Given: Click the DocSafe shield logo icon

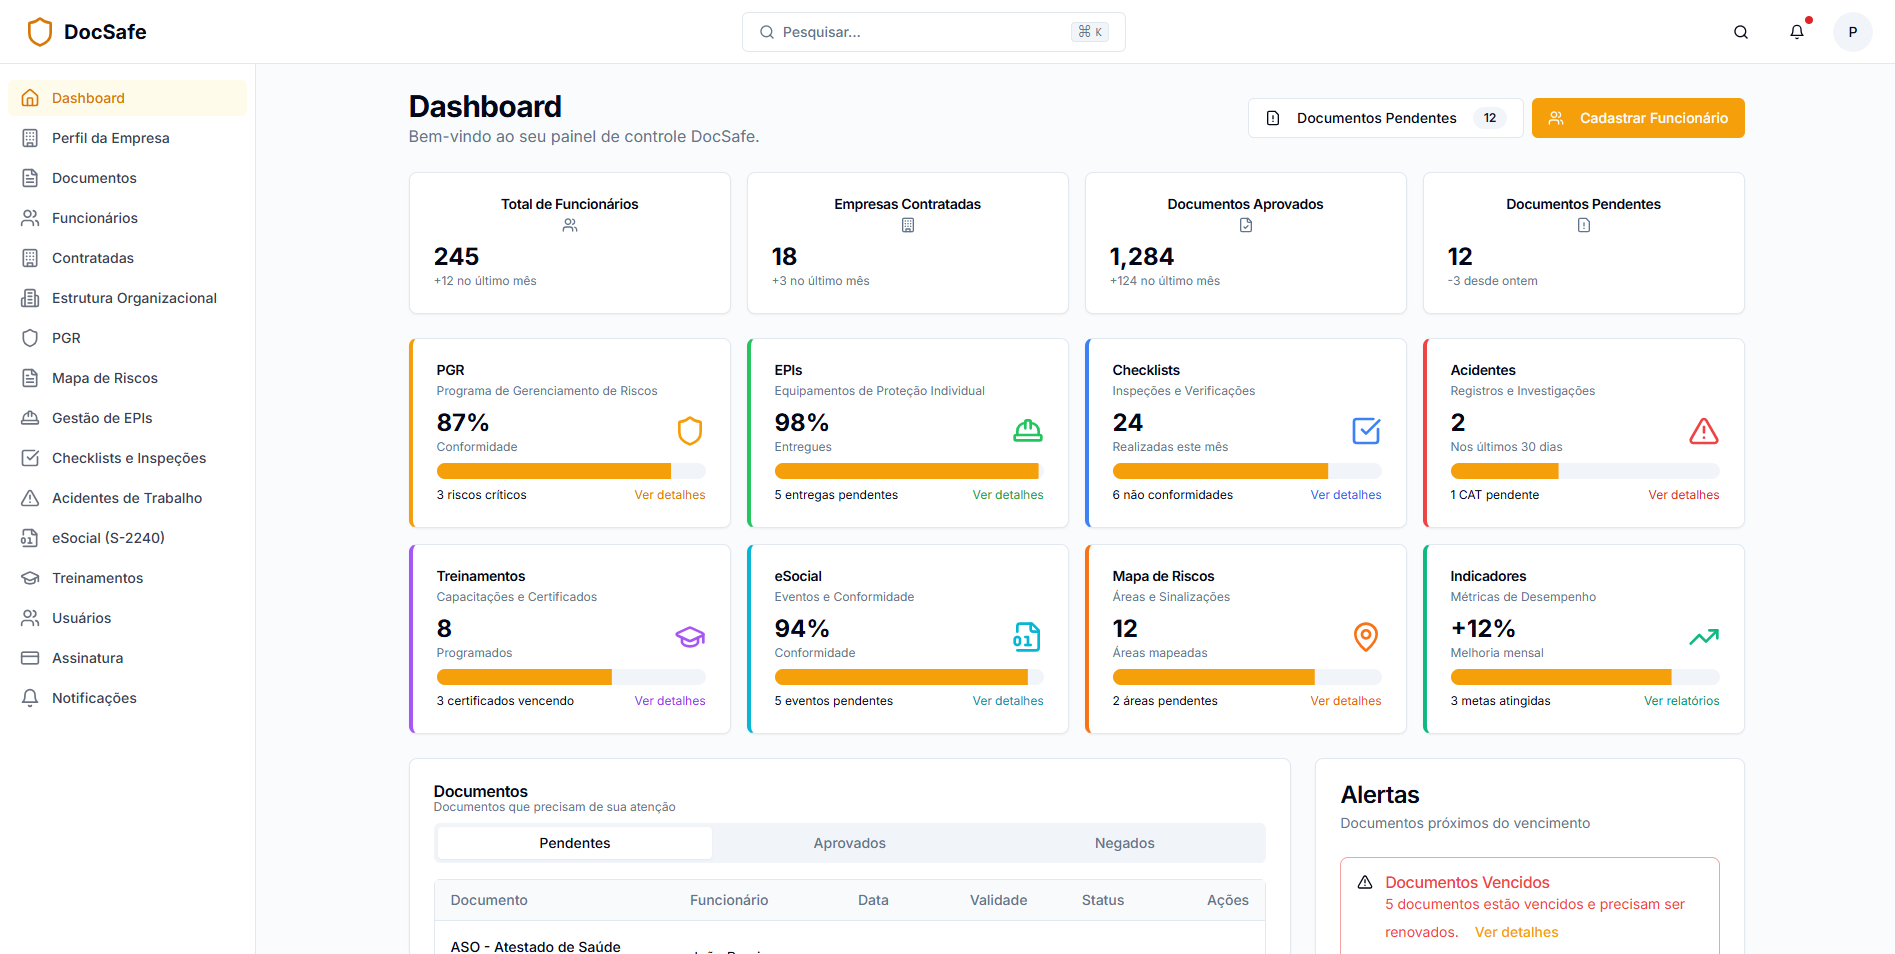Looking at the screenshot, I should tap(40, 32).
